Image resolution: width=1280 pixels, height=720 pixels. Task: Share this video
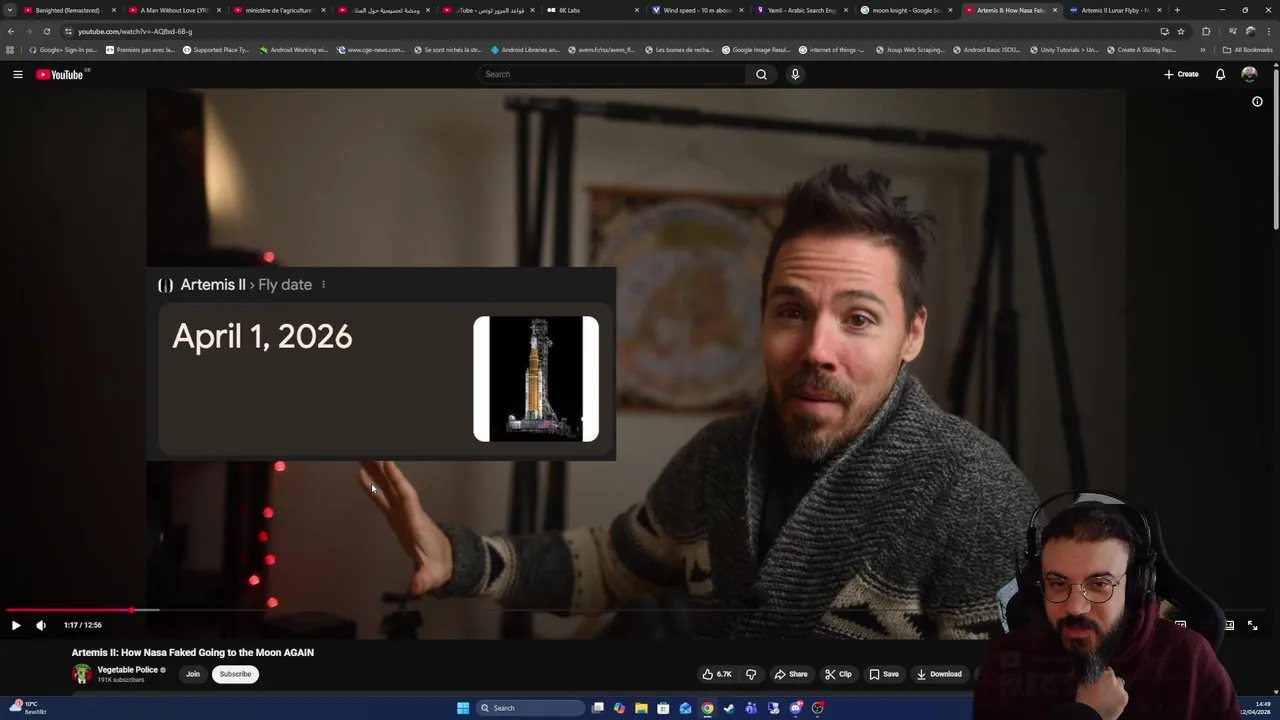click(x=791, y=674)
